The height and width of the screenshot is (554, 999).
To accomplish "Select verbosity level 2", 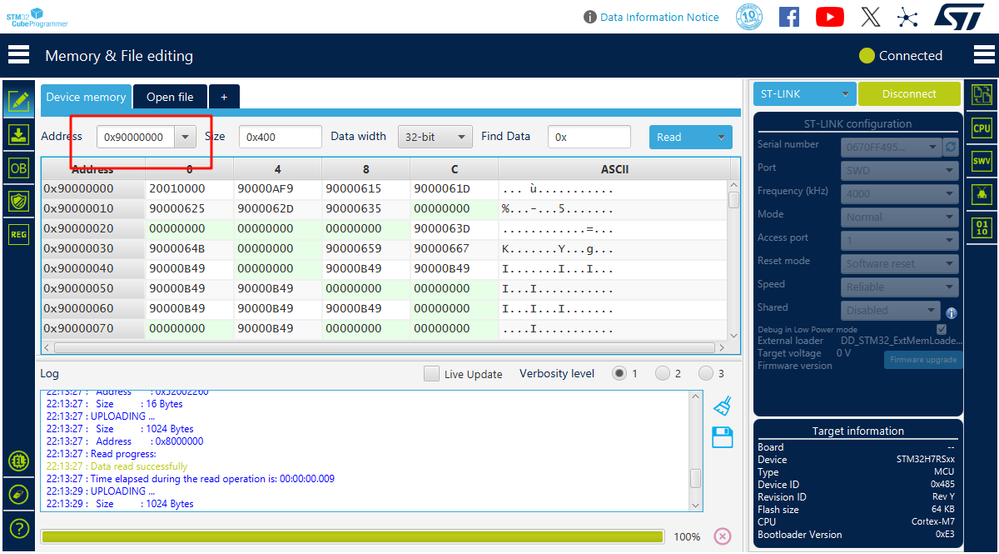I will [663, 373].
